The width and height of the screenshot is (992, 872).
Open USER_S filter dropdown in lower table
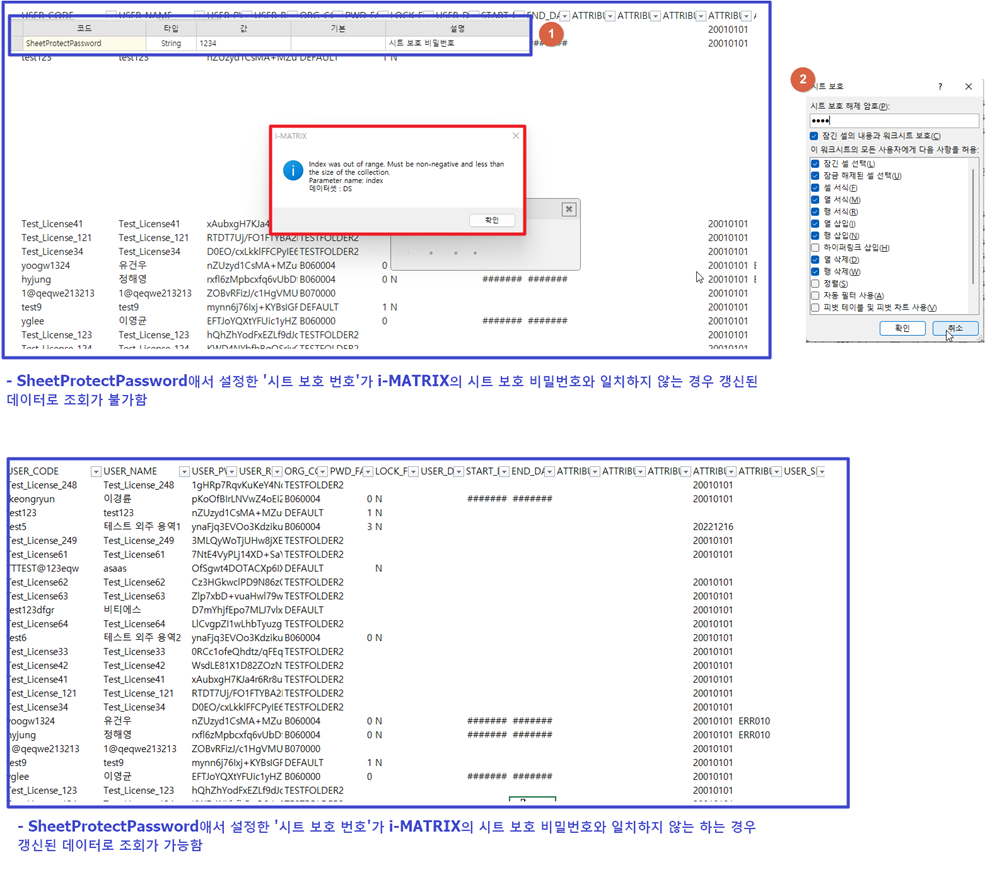(821, 471)
